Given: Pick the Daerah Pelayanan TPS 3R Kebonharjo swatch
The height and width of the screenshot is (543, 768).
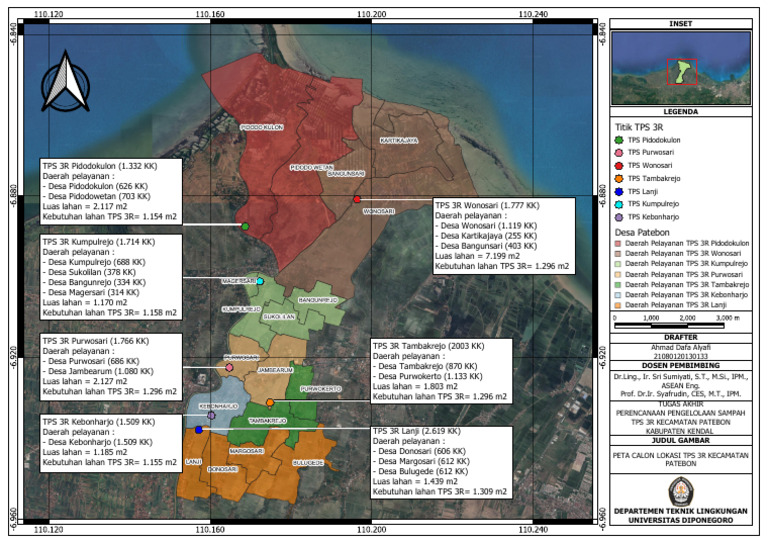Looking at the screenshot, I should coord(618,295).
